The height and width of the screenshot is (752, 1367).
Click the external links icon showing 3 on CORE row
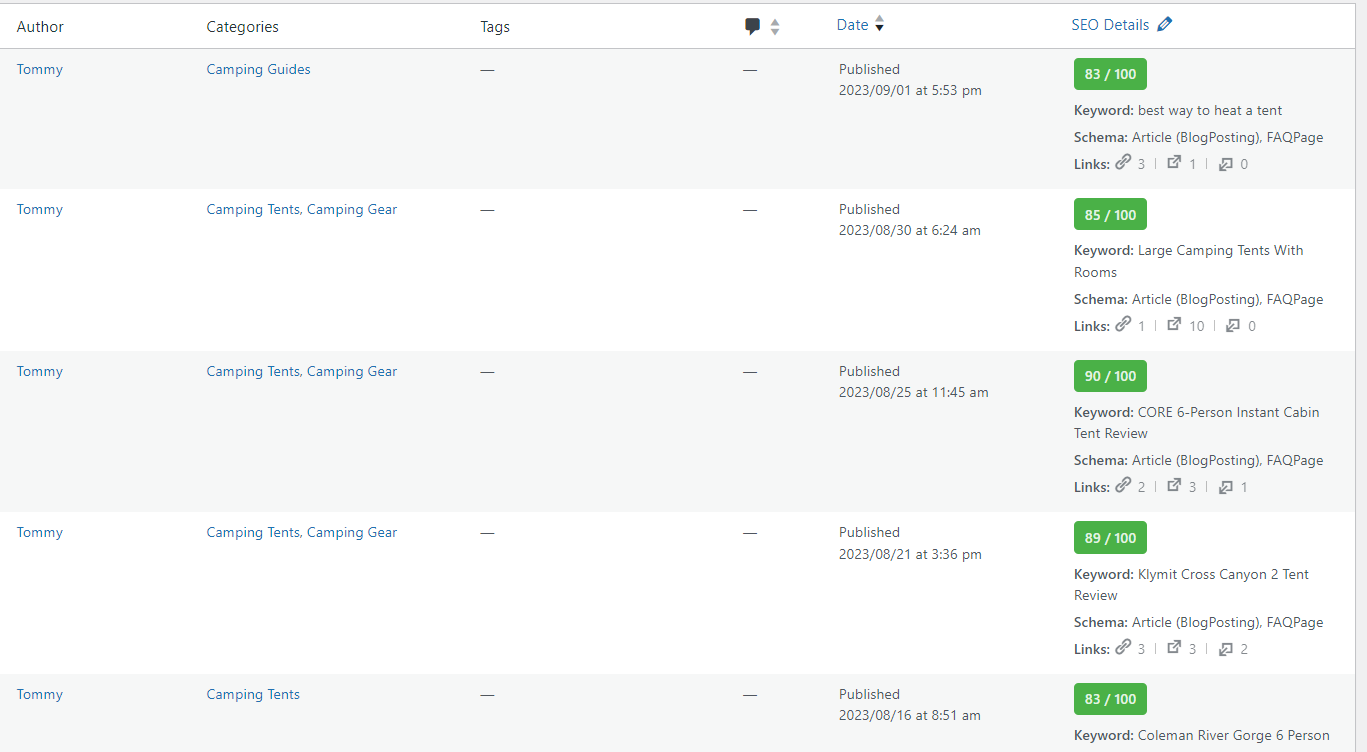click(1176, 486)
